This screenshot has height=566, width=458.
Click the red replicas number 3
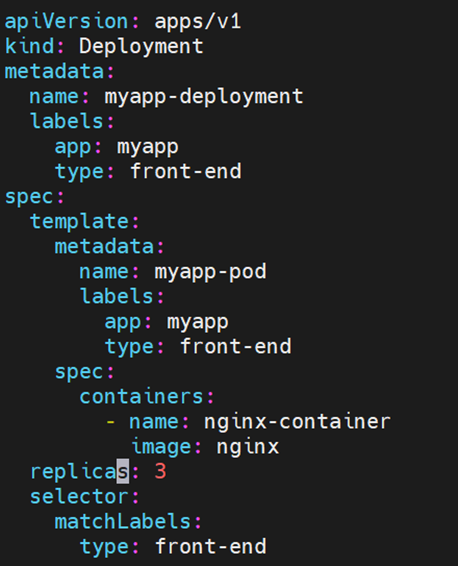[x=161, y=471]
